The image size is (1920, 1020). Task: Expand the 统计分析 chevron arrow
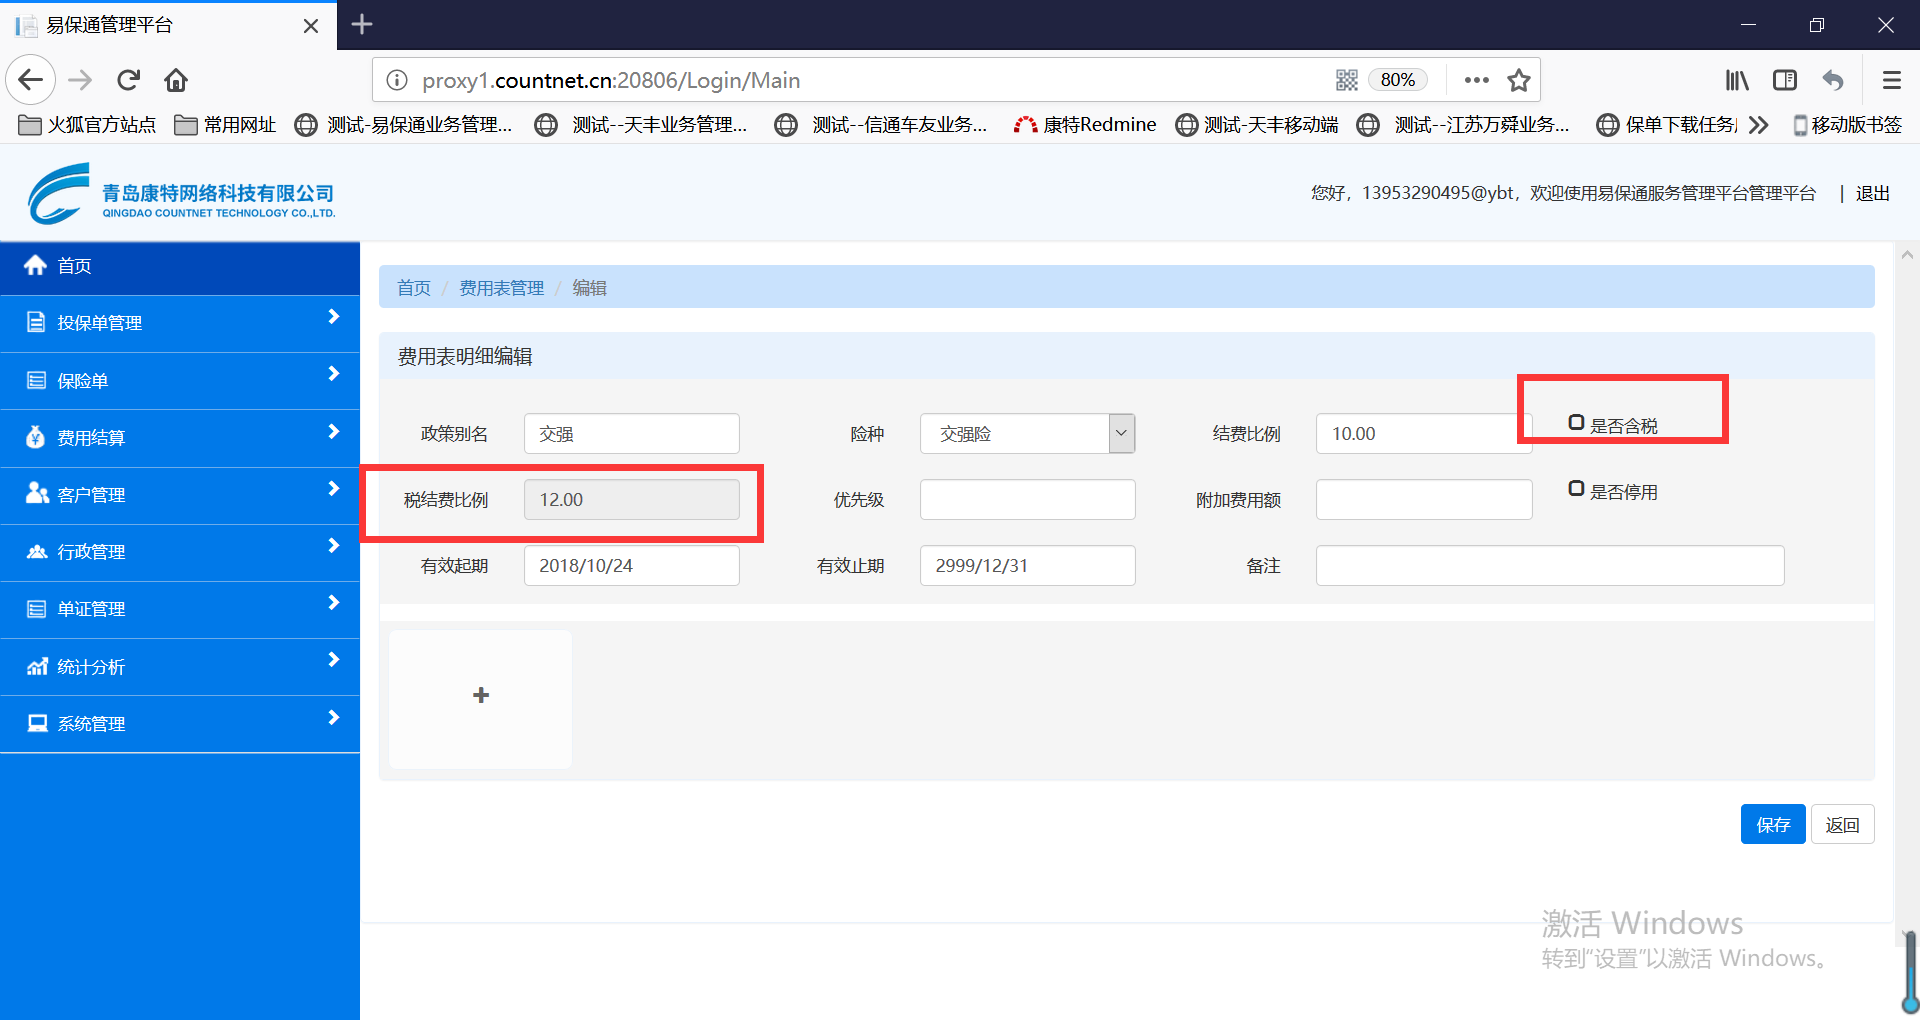[334, 660]
